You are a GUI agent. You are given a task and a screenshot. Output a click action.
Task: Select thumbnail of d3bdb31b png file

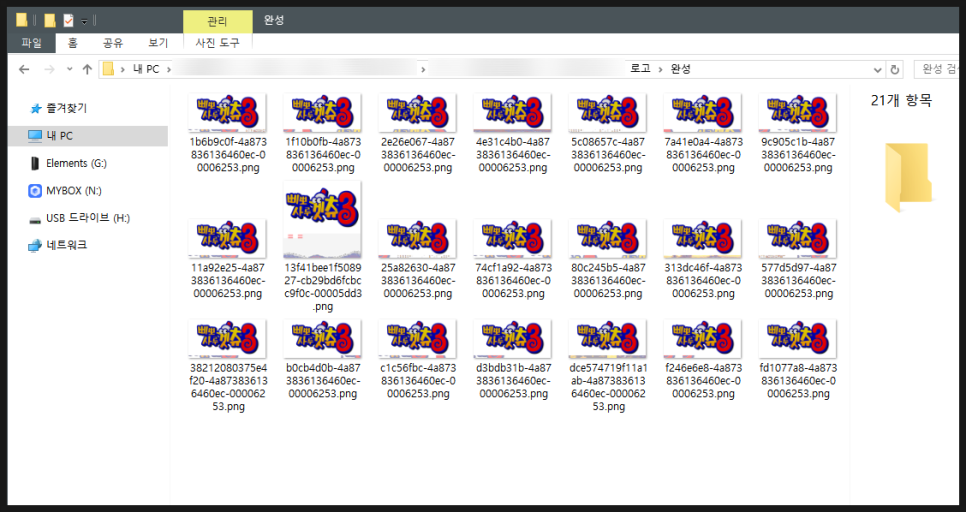click(x=513, y=339)
